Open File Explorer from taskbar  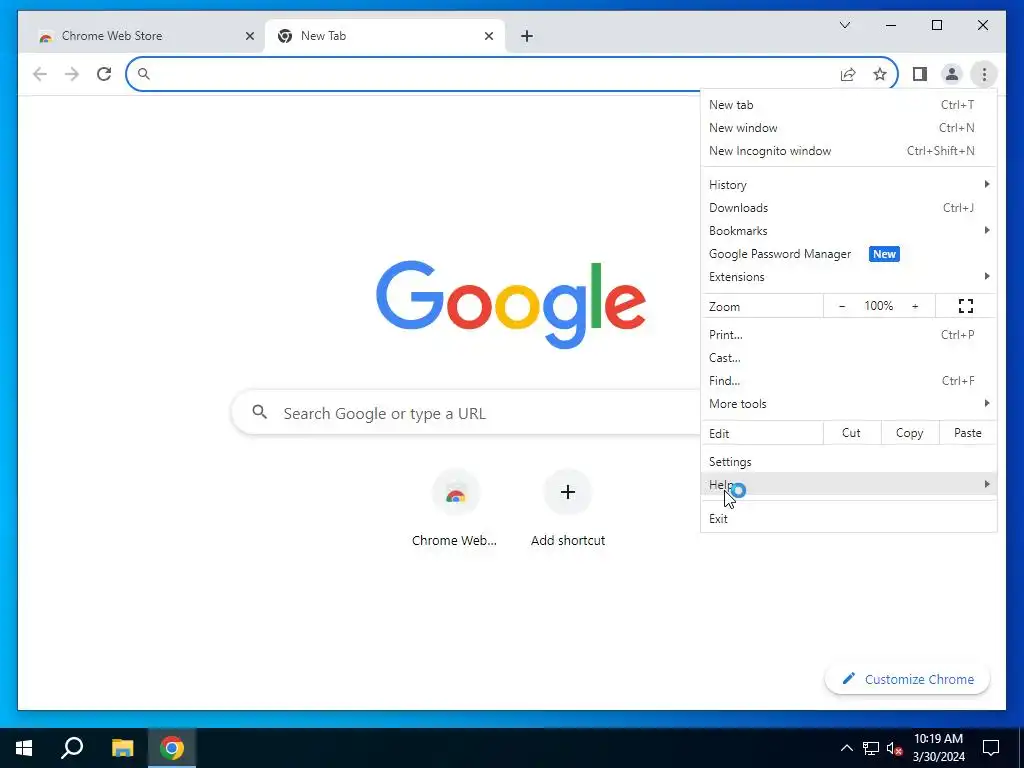[122, 748]
